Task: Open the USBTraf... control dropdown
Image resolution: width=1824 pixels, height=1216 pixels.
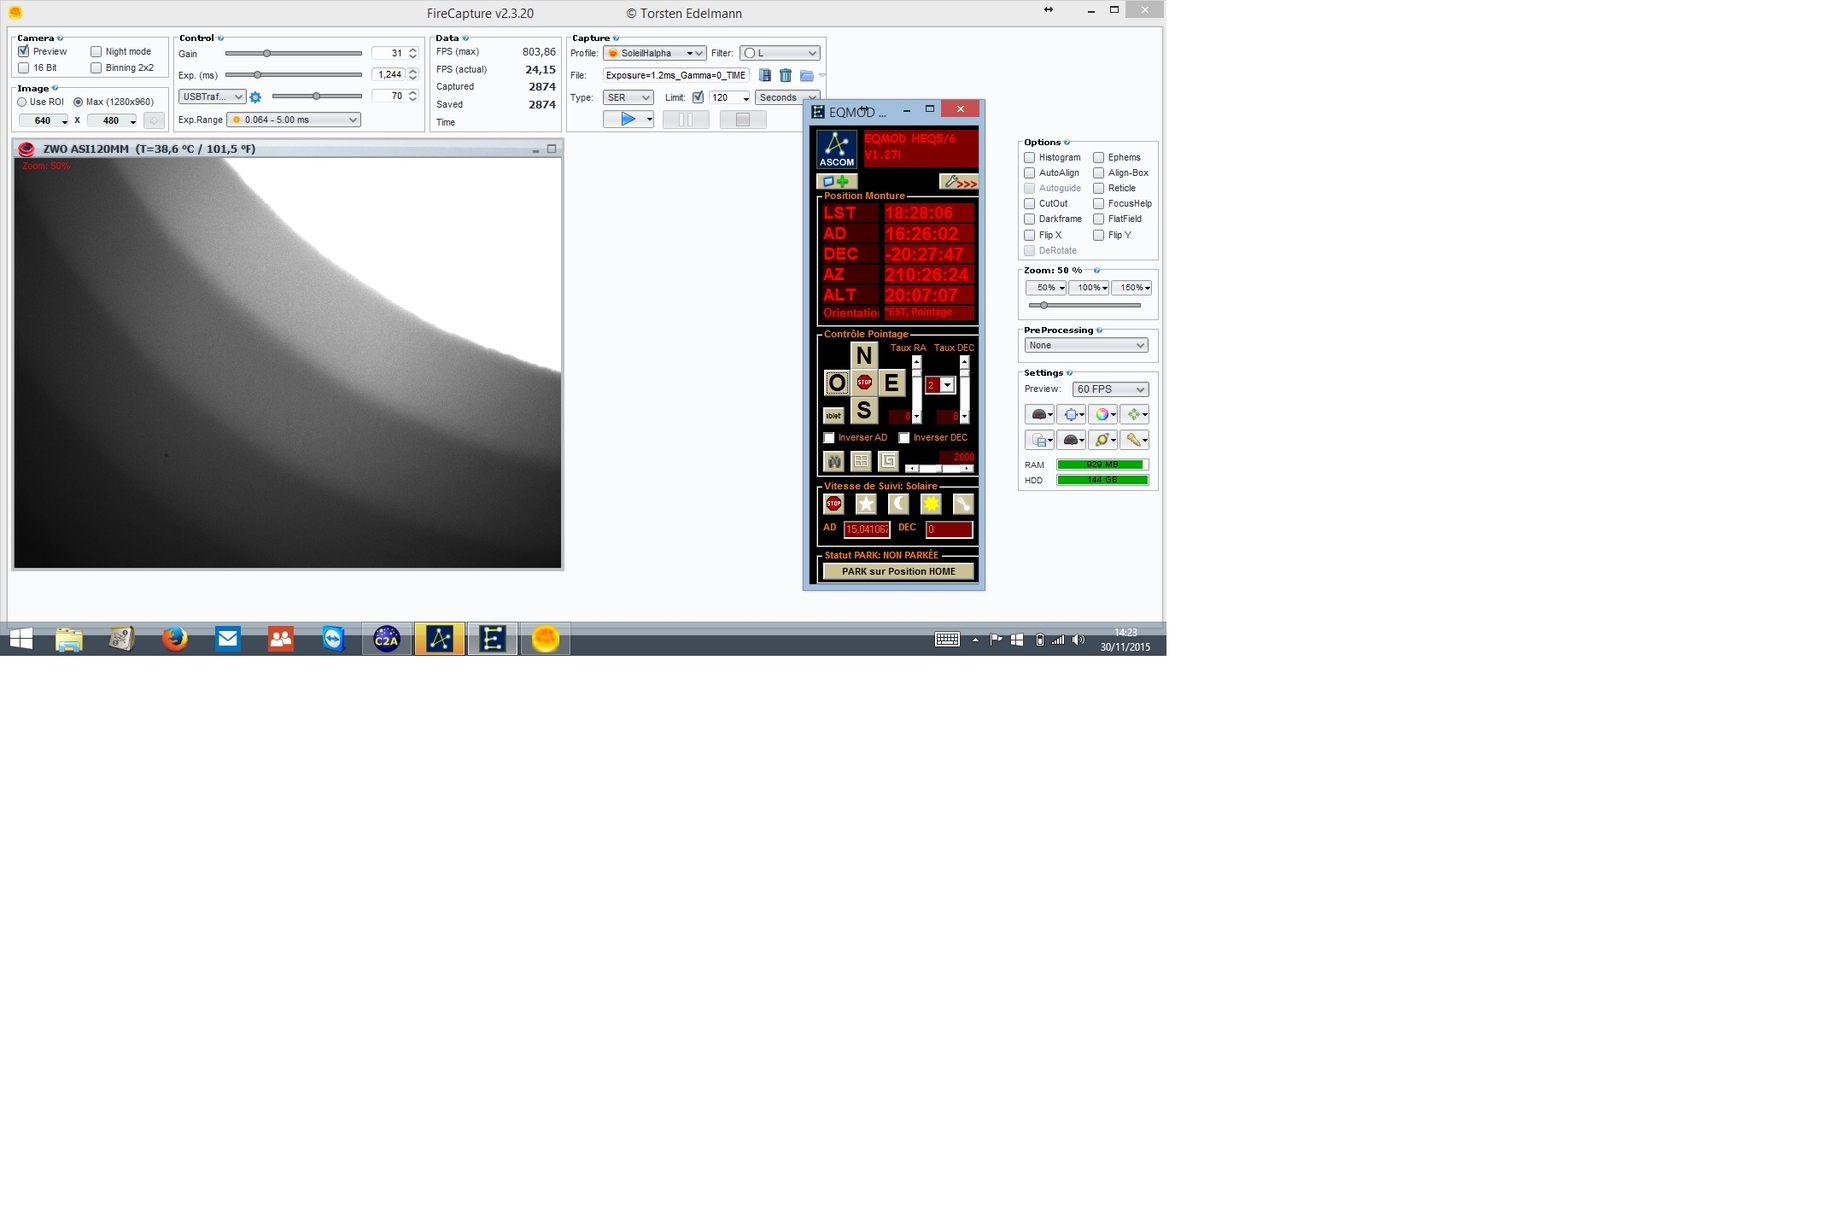Action: tap(212, 97)
